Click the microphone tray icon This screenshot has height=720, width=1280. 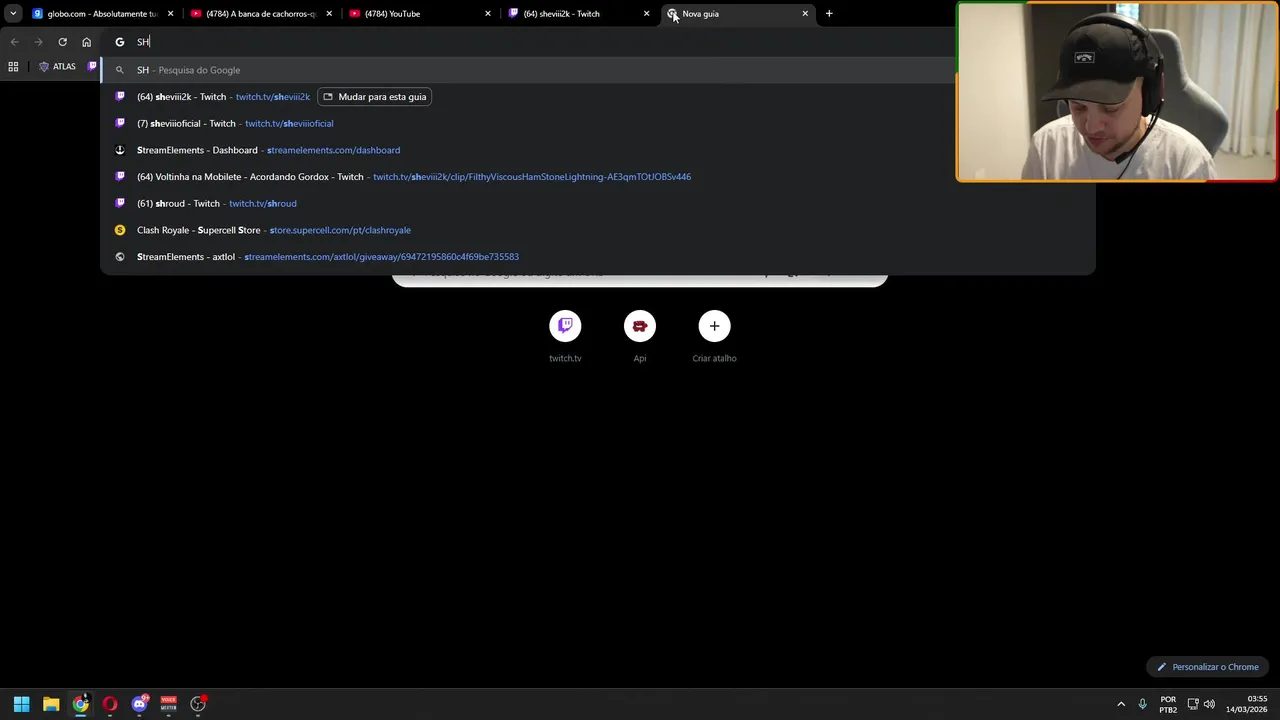coord(1142,704)
